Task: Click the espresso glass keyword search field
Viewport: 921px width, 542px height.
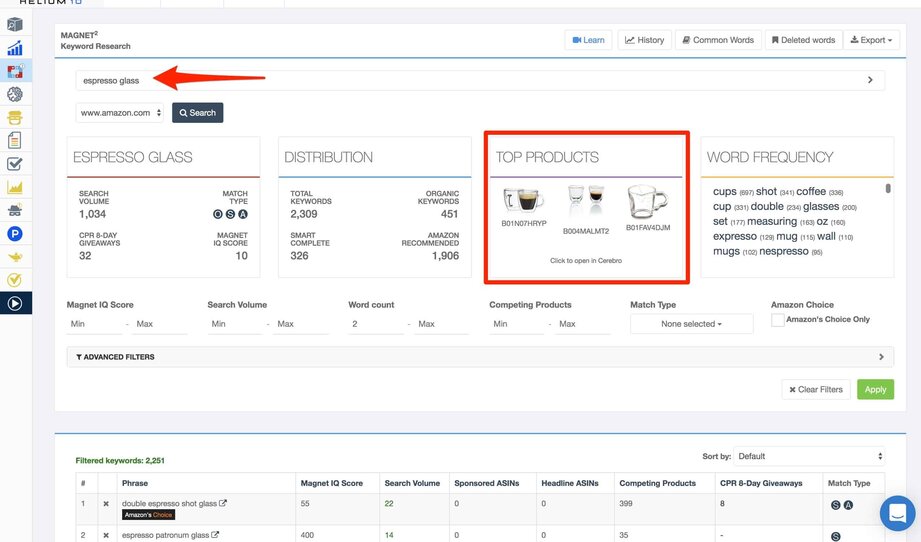Action: tap(480, 80)
